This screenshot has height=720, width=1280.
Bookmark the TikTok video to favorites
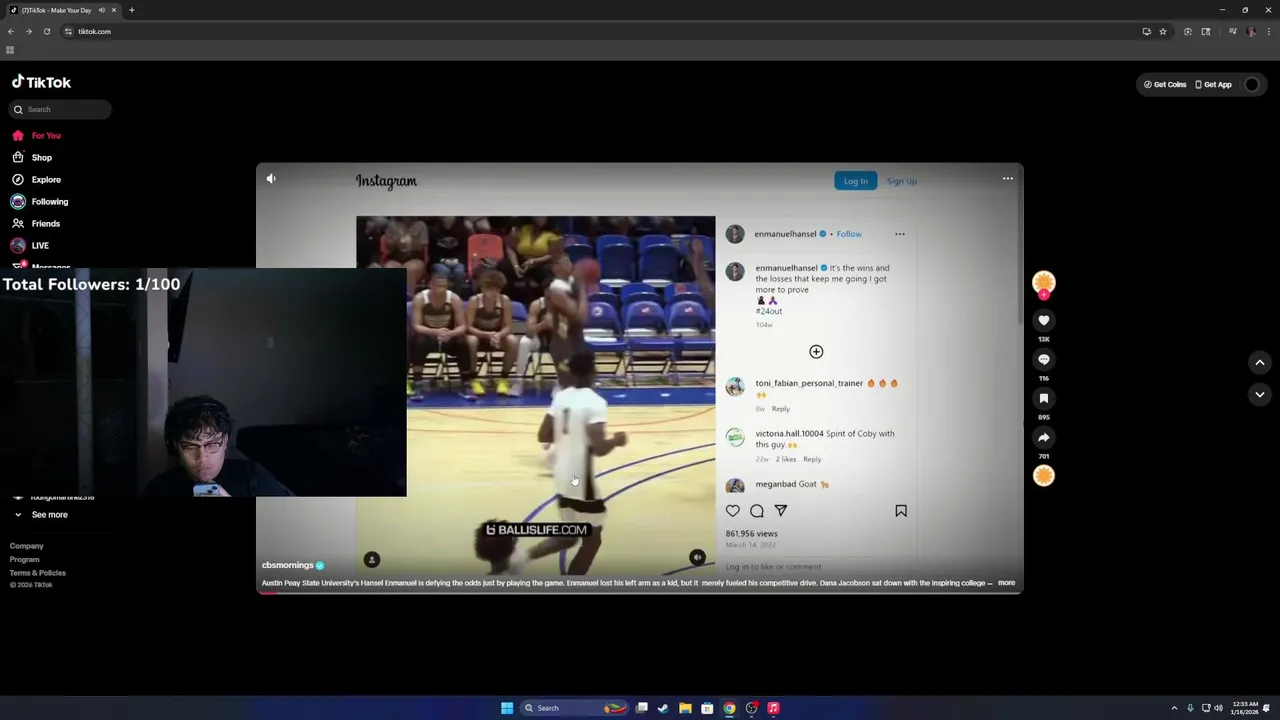click(x=1044, y=398)
